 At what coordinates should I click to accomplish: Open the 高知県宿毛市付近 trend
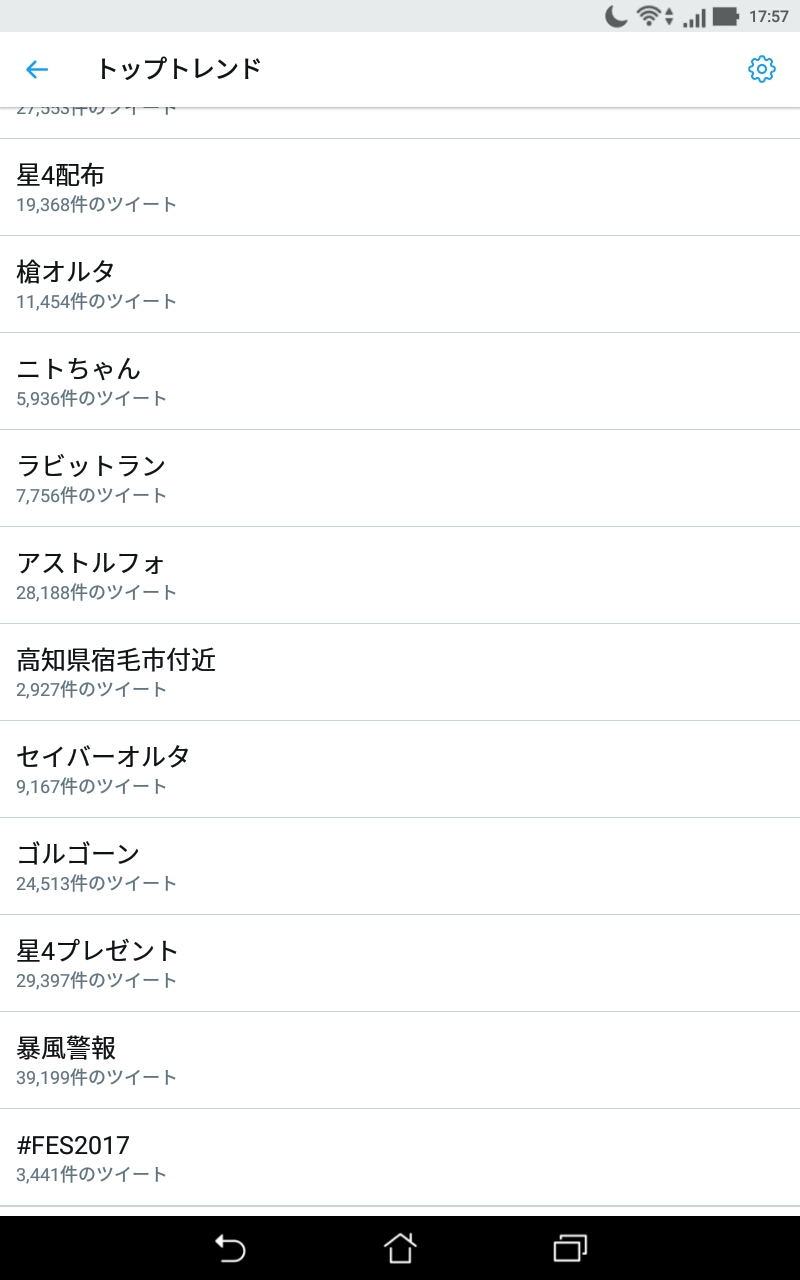400,672
